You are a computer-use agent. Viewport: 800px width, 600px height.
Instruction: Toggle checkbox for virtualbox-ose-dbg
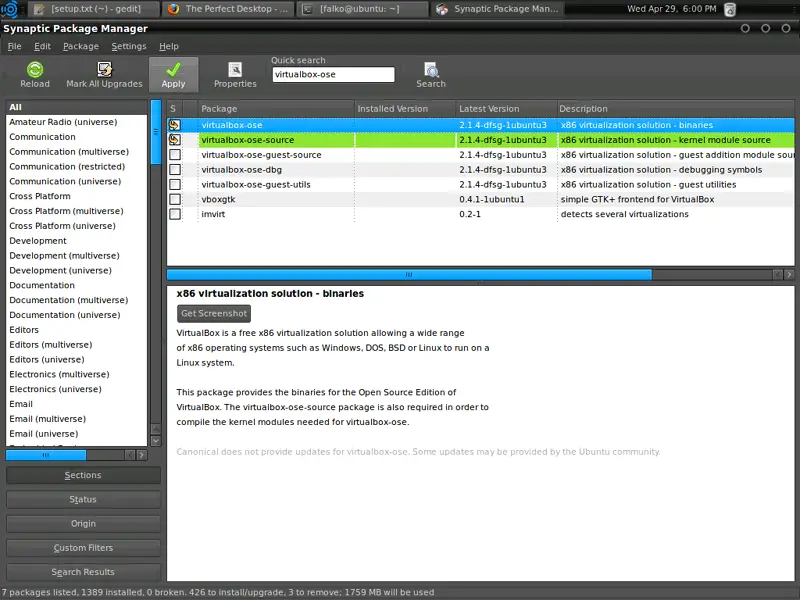[174, 169]
